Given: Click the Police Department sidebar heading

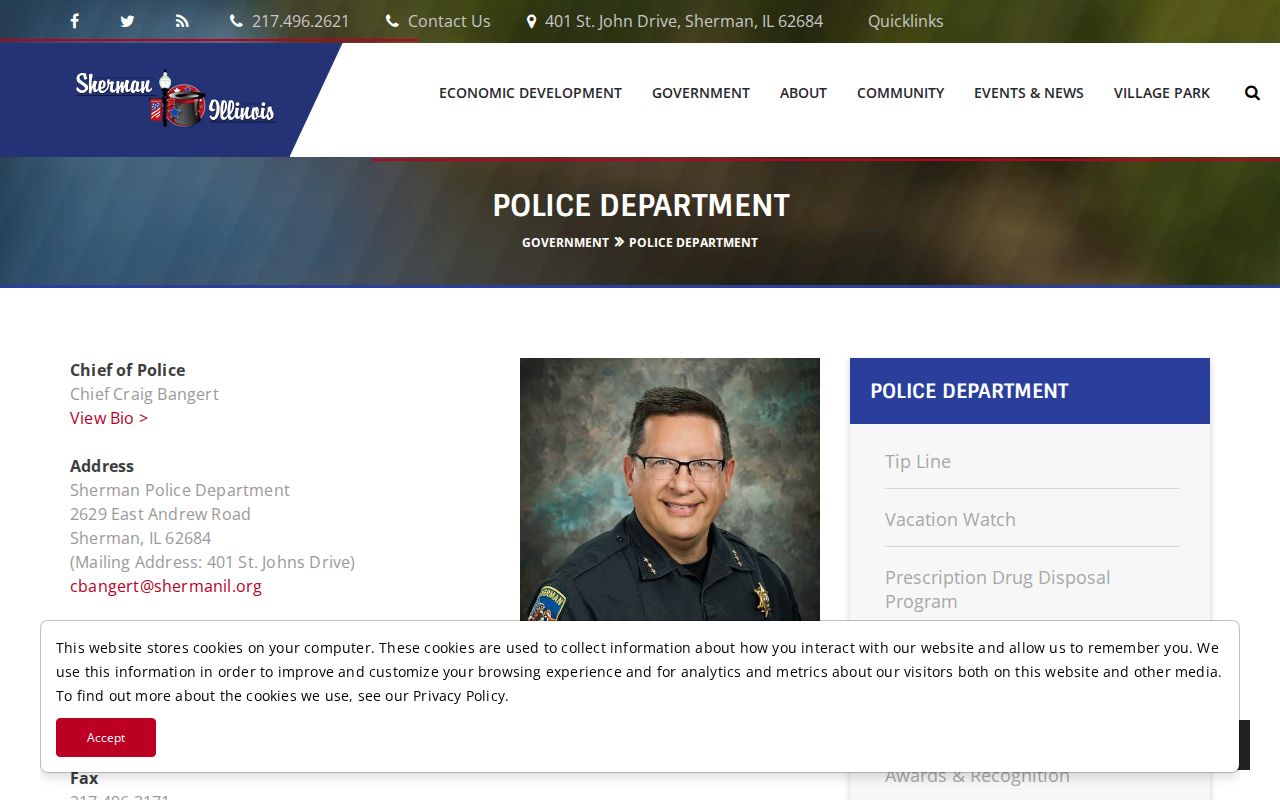Looking at the screenshot, I should tap(969, 391).
